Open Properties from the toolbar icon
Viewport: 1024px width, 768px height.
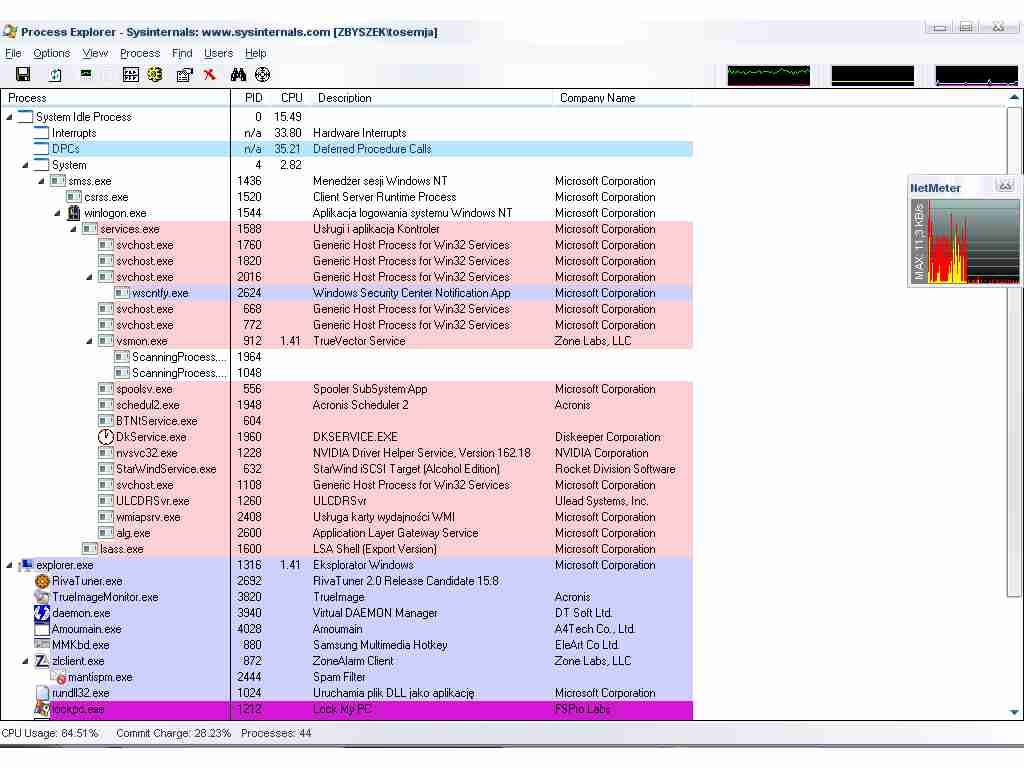tap(185, 74)
